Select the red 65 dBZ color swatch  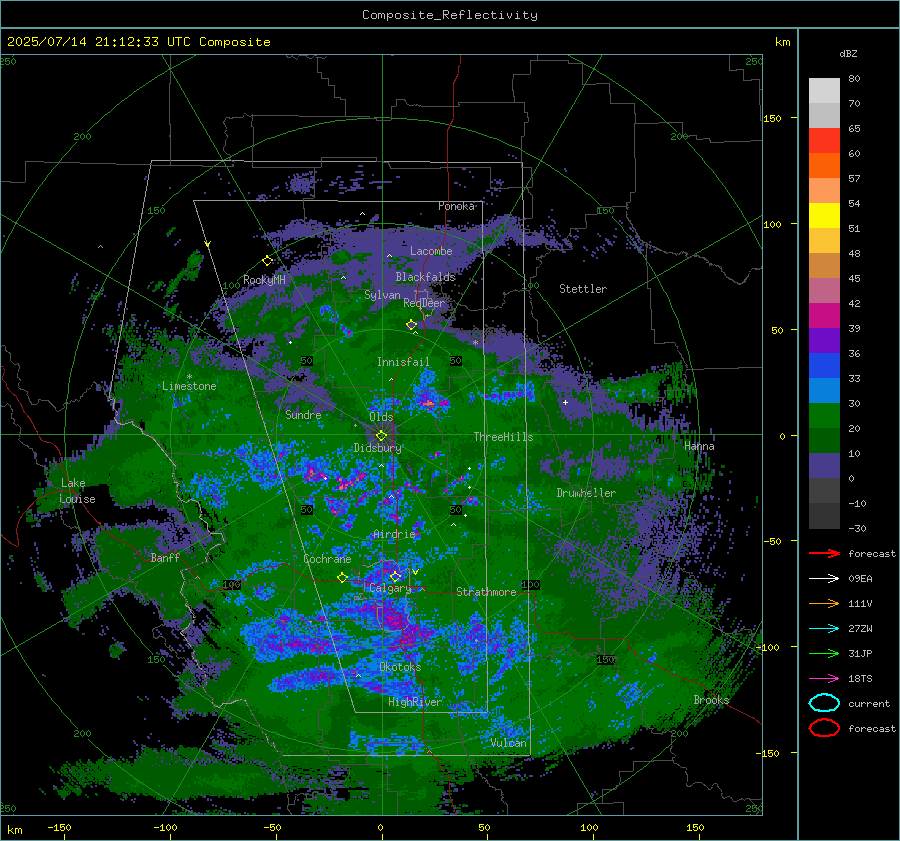point(824,141)
